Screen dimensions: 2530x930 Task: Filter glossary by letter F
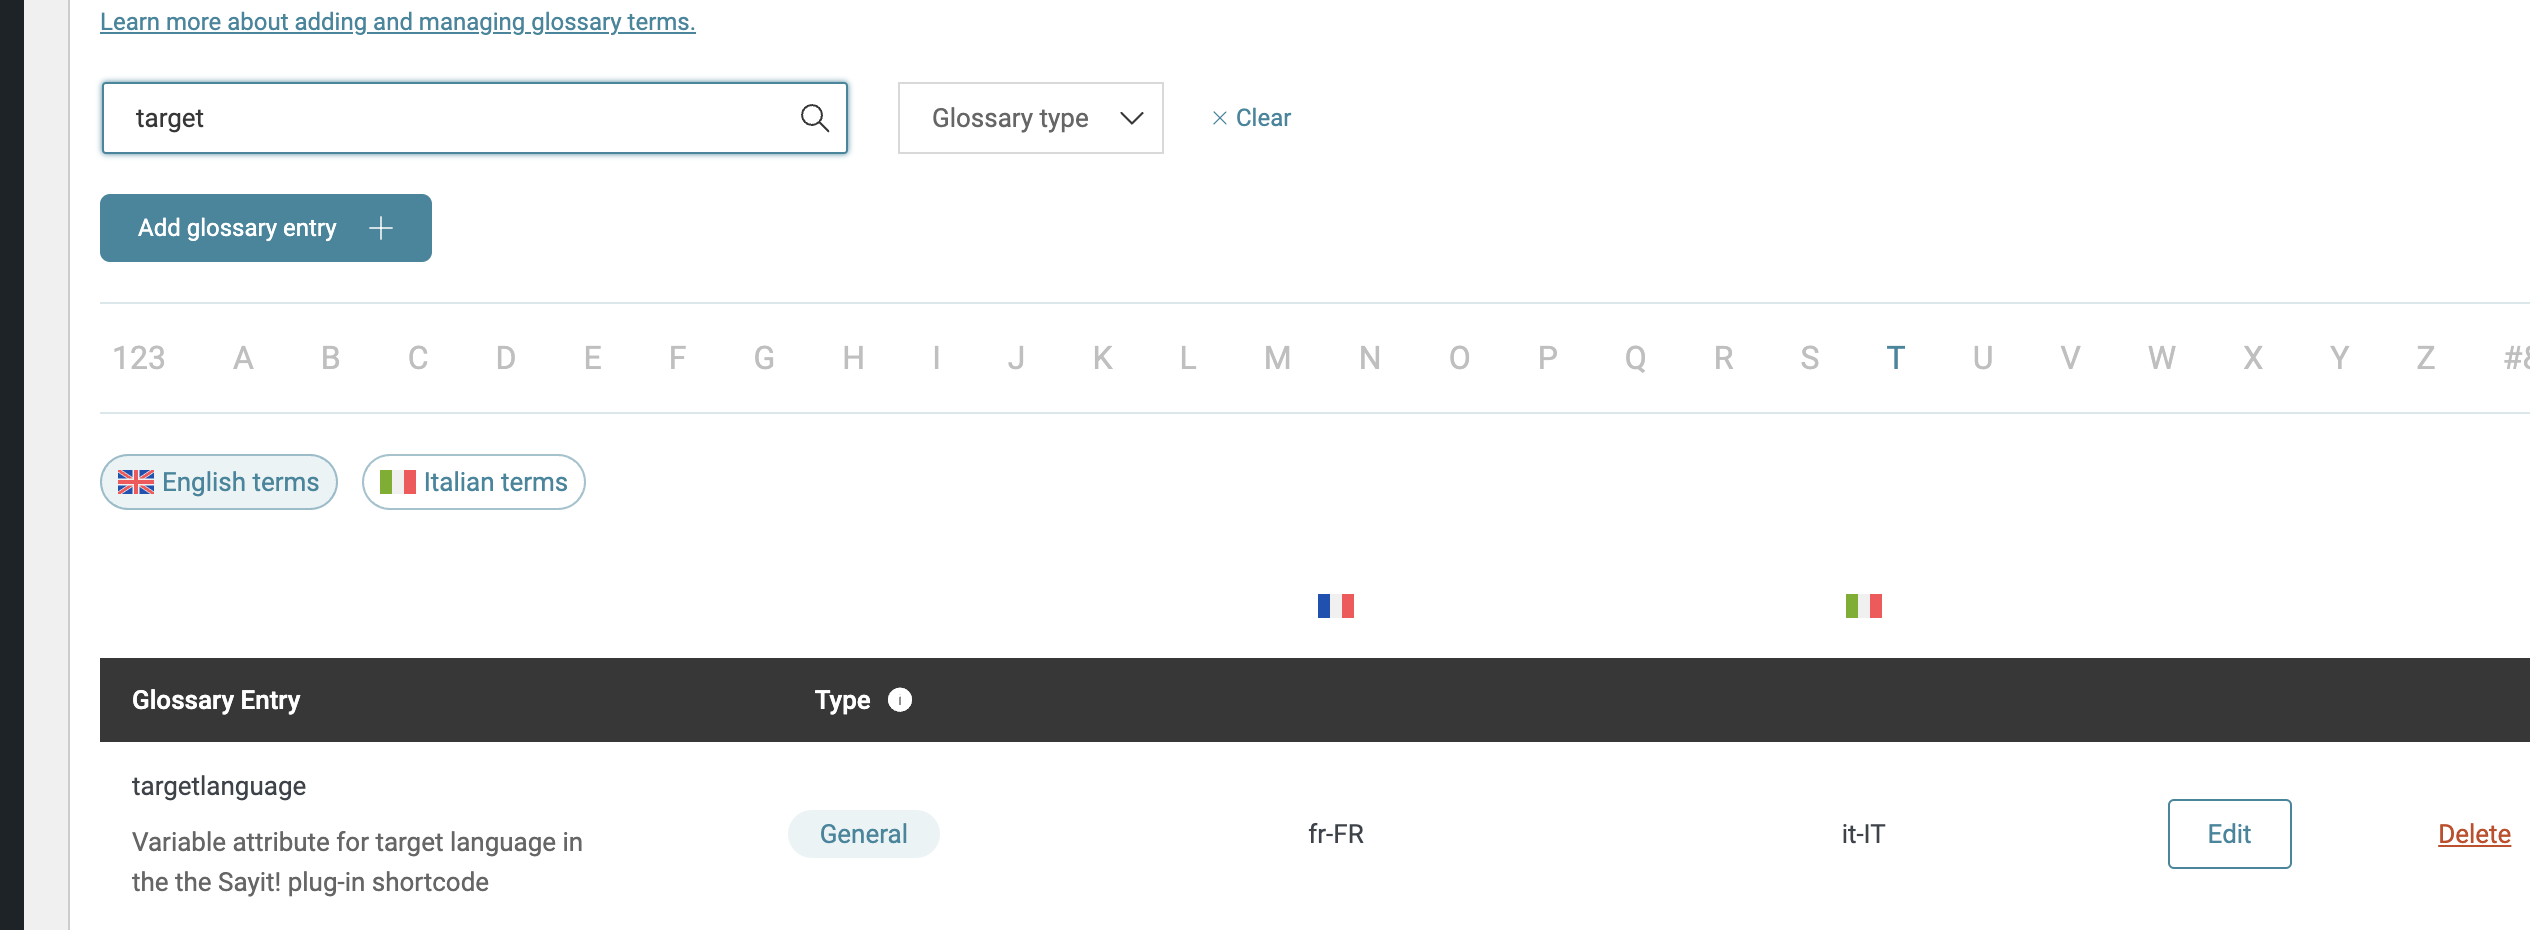pos(678,358)
